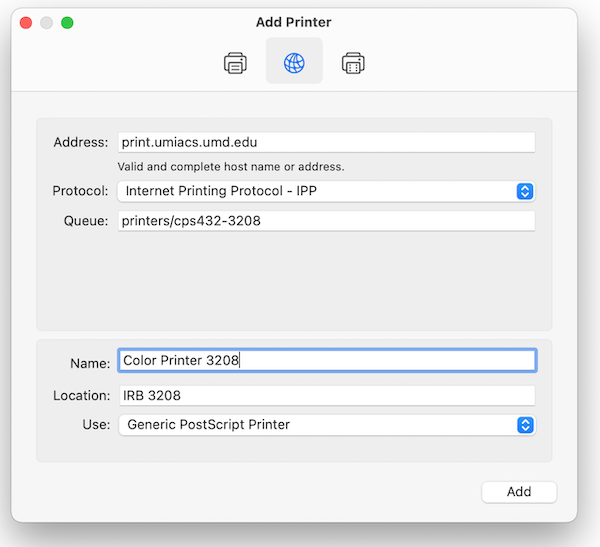The width and height of the screenshot is (600, 547).
Task: Click the blue chevron on Protocol dropdown
Action: pyautogui.click(x=525, y=191)
